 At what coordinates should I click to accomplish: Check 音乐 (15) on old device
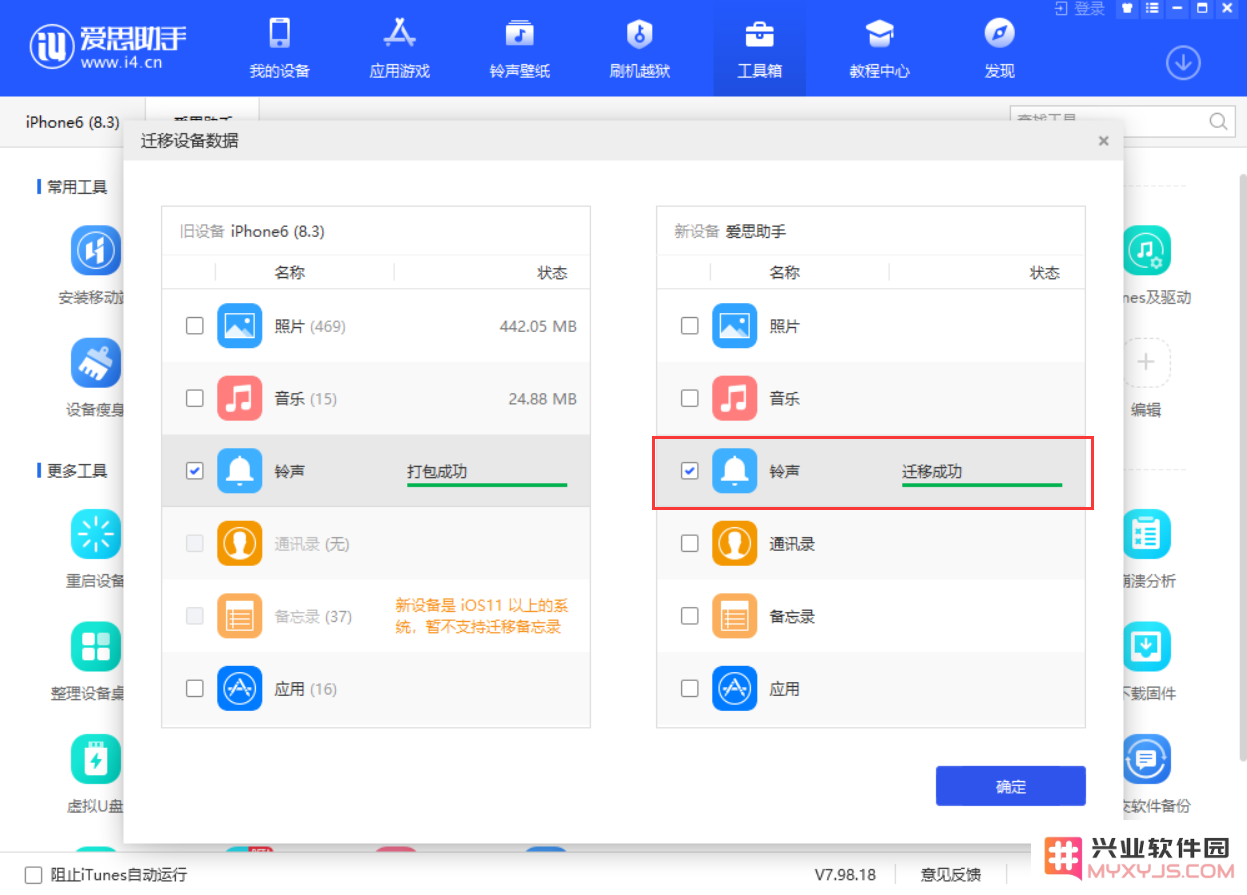(x=195, y=398)
